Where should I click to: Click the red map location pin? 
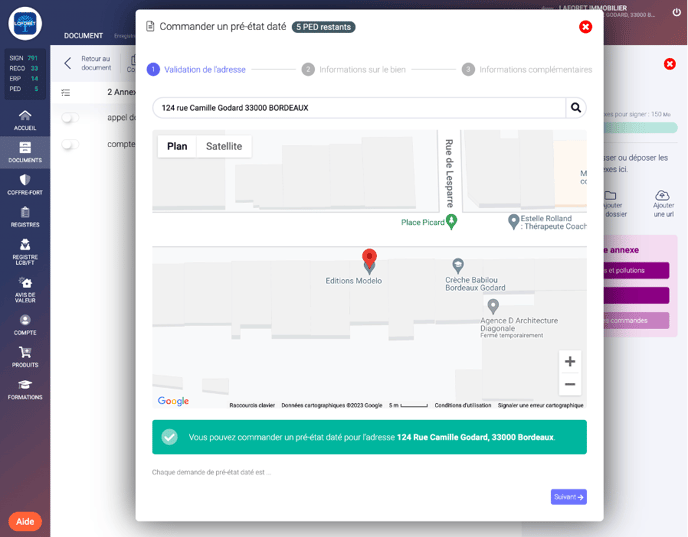369,260
